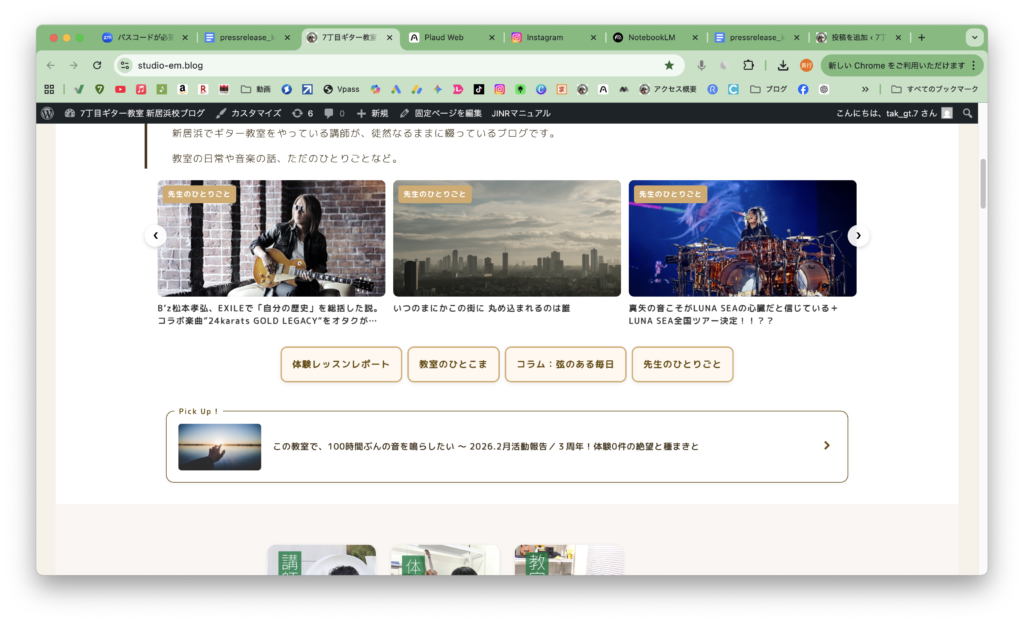Click the Chrome downloads icon
1024x623 pixels.
(782, 65)
